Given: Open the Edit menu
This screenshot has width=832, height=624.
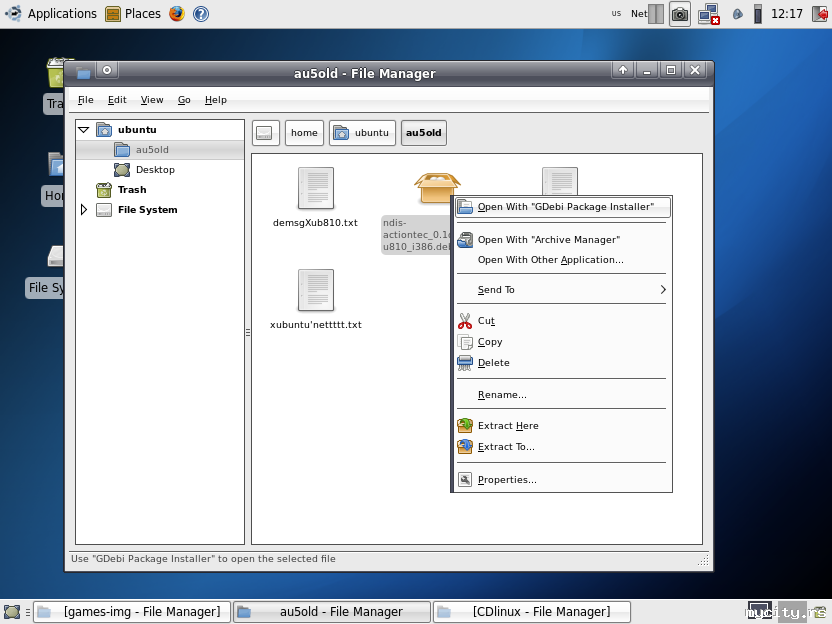Looking at the screenshot, I should point(117,100).
